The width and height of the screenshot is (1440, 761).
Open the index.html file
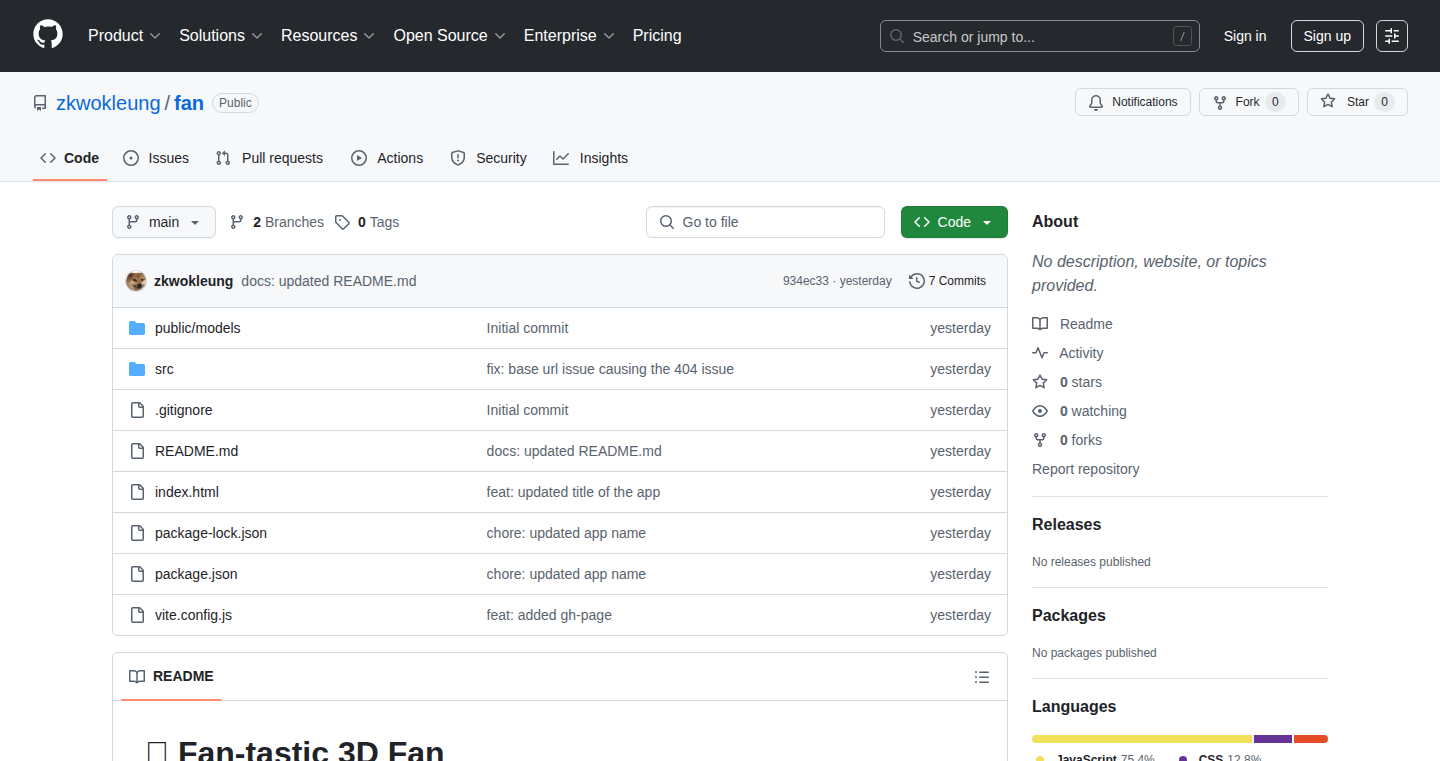[187, 492]
